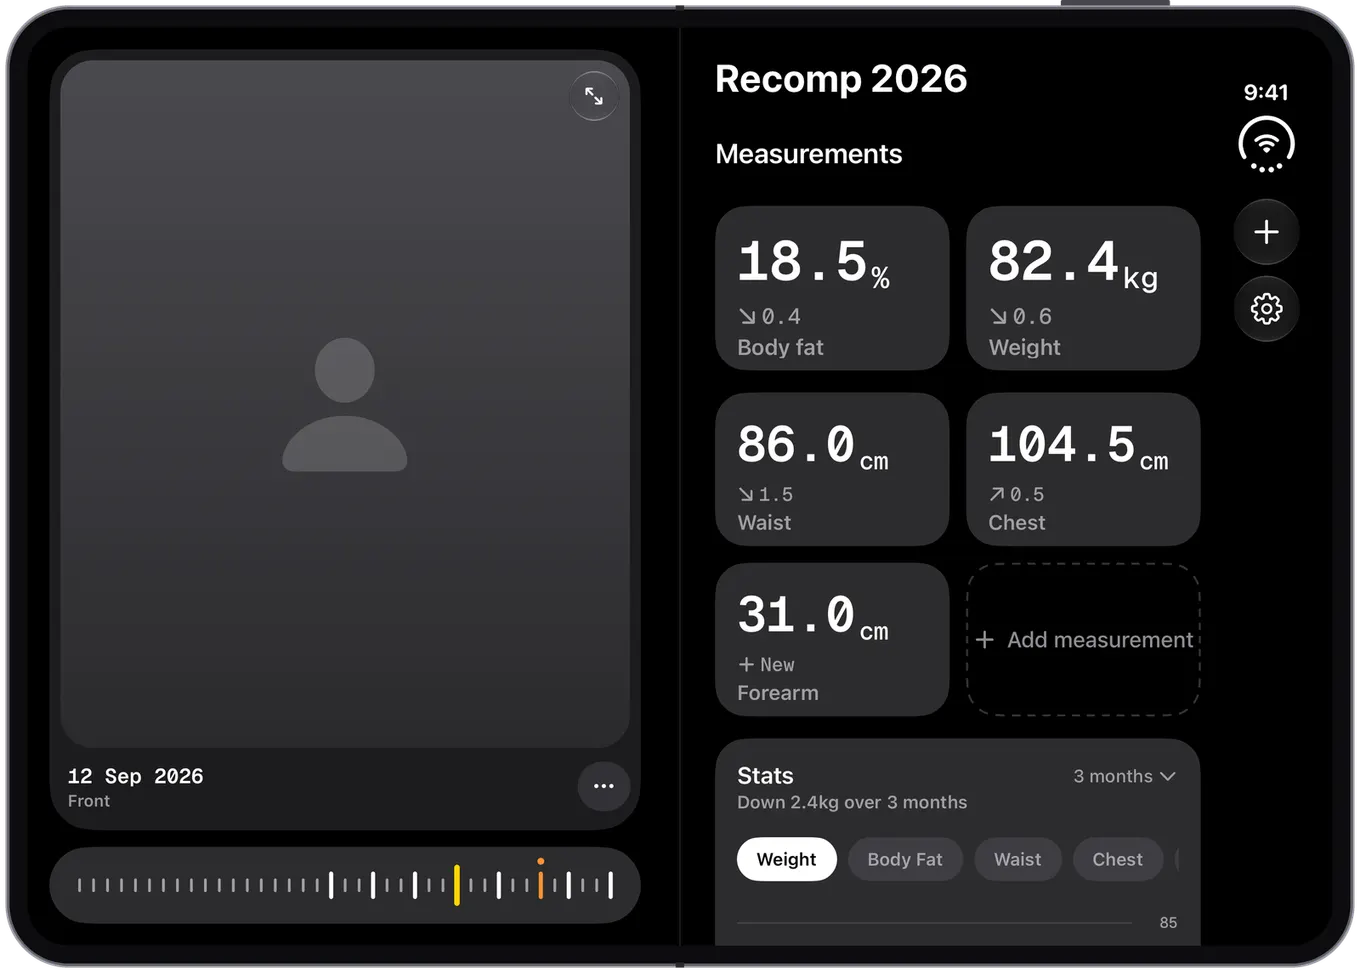Open settings with the gear icon
Screen dimensions: 1360x973
tap(1266, 309)
